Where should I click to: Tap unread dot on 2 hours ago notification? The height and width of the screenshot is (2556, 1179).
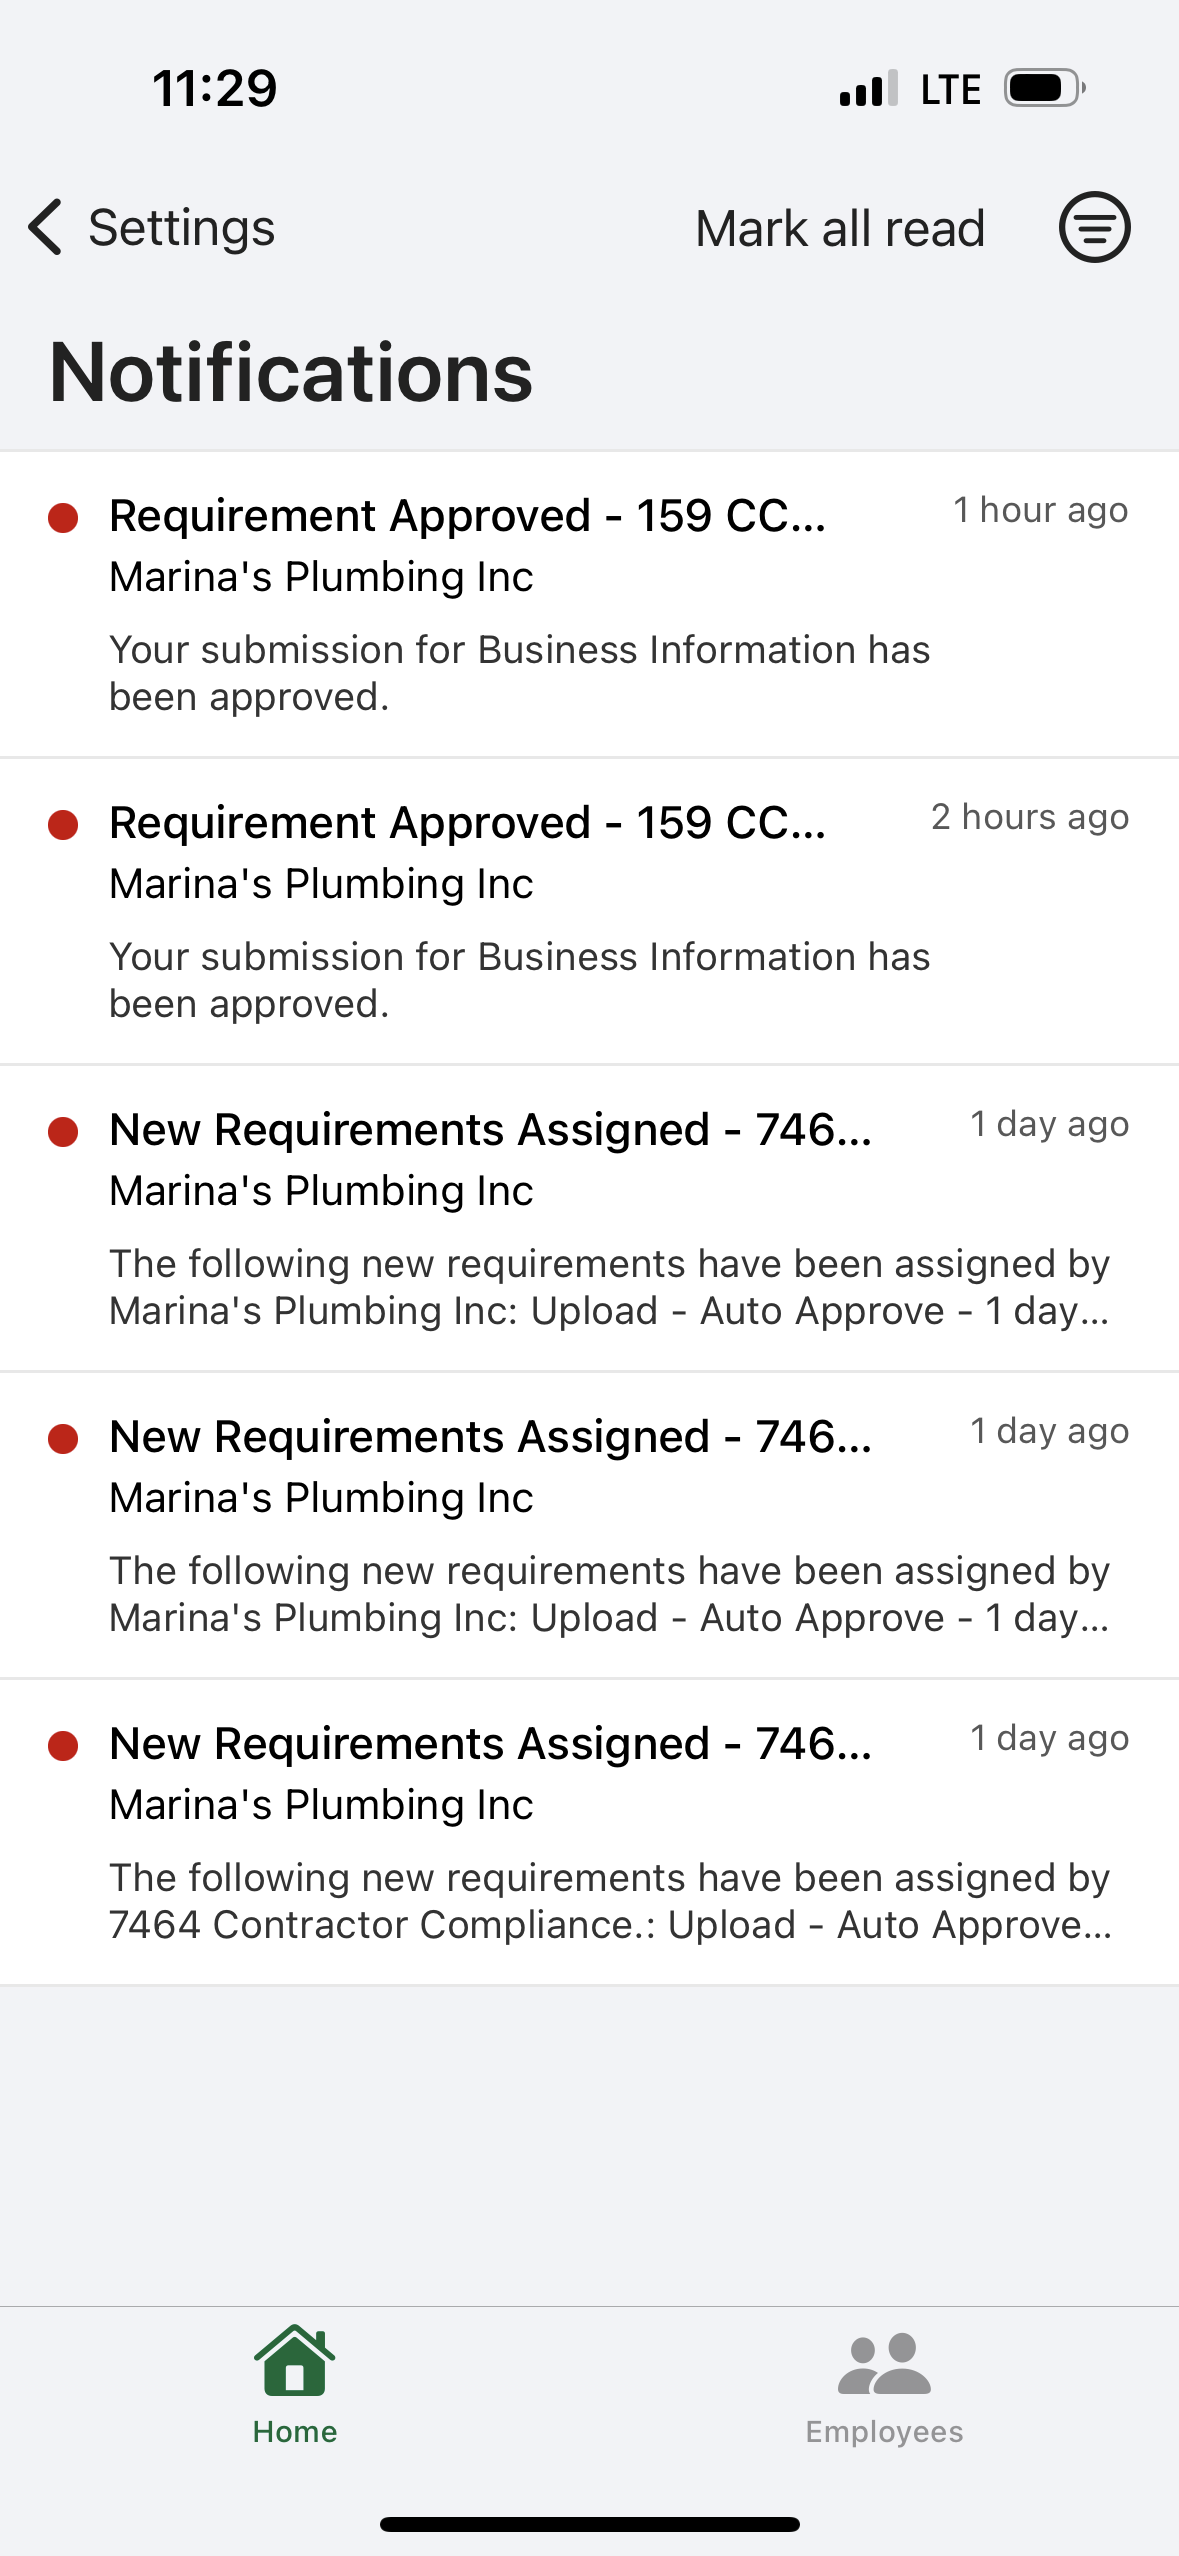click(x=63, y=825)
